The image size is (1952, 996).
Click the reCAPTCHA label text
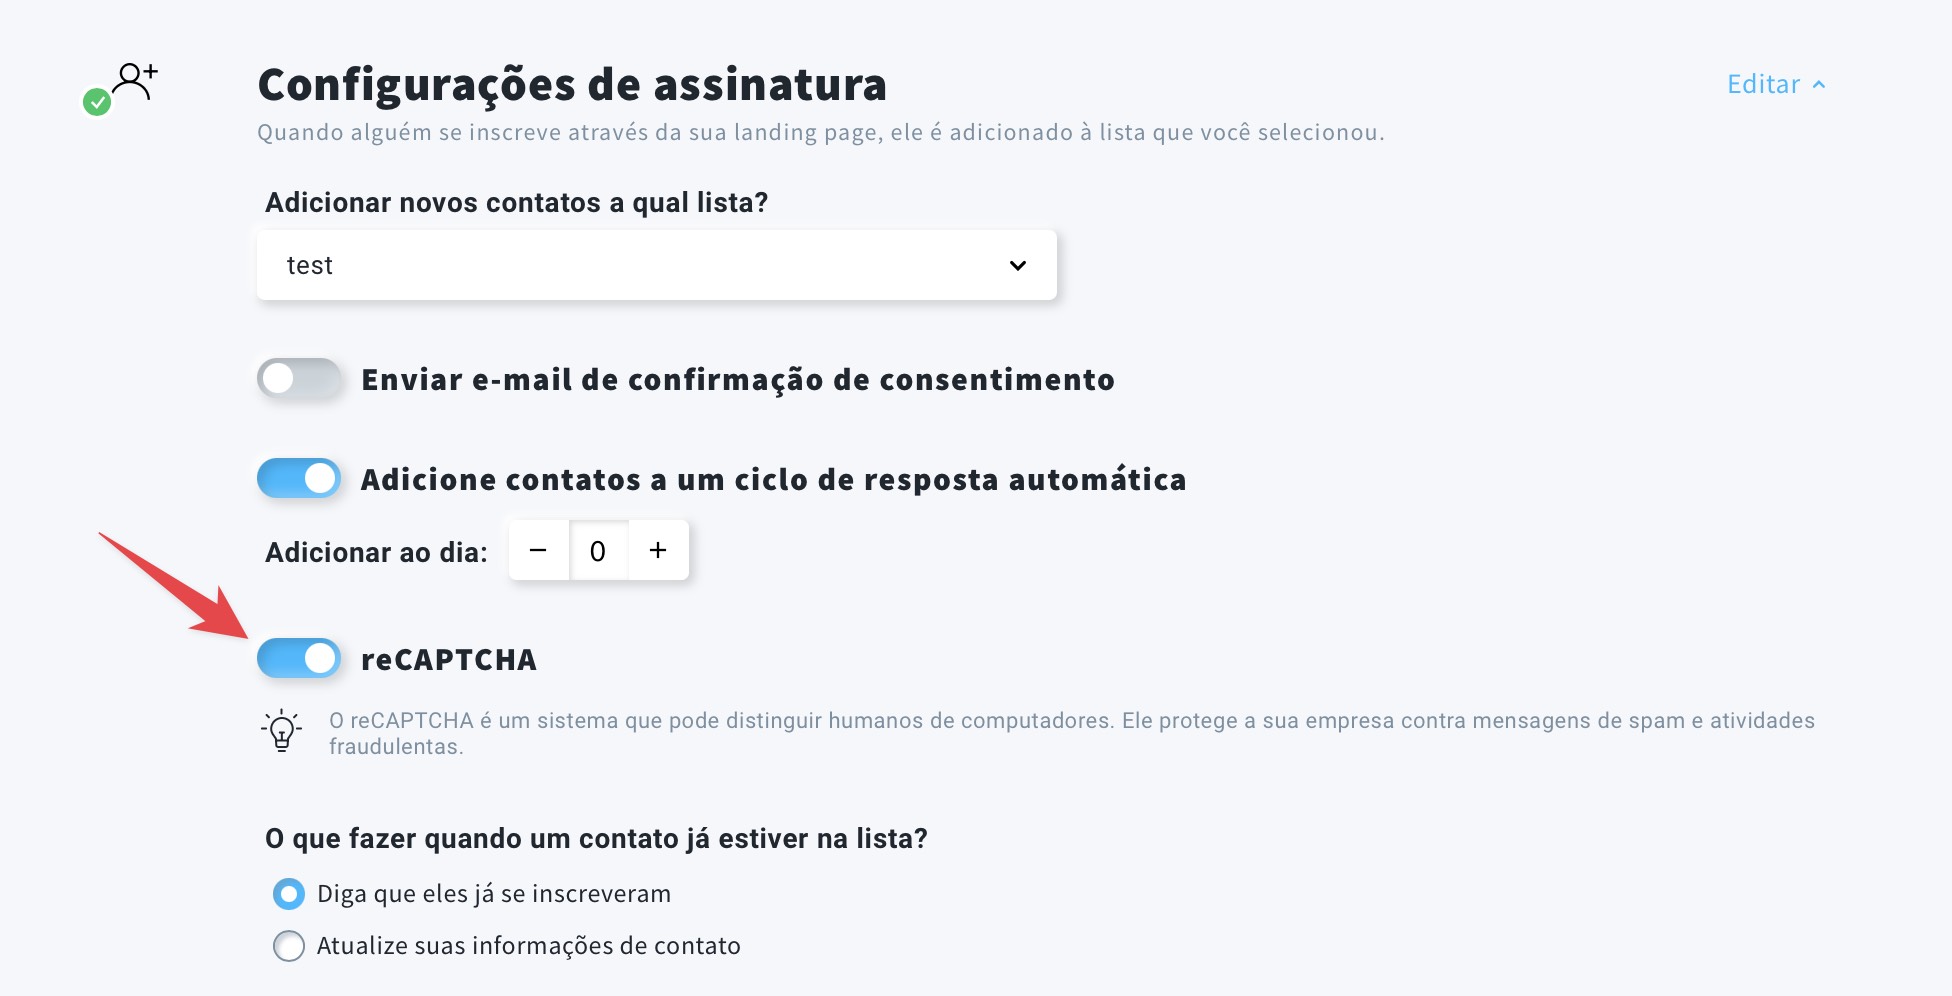pyautogui.click(x=449, y=660)
